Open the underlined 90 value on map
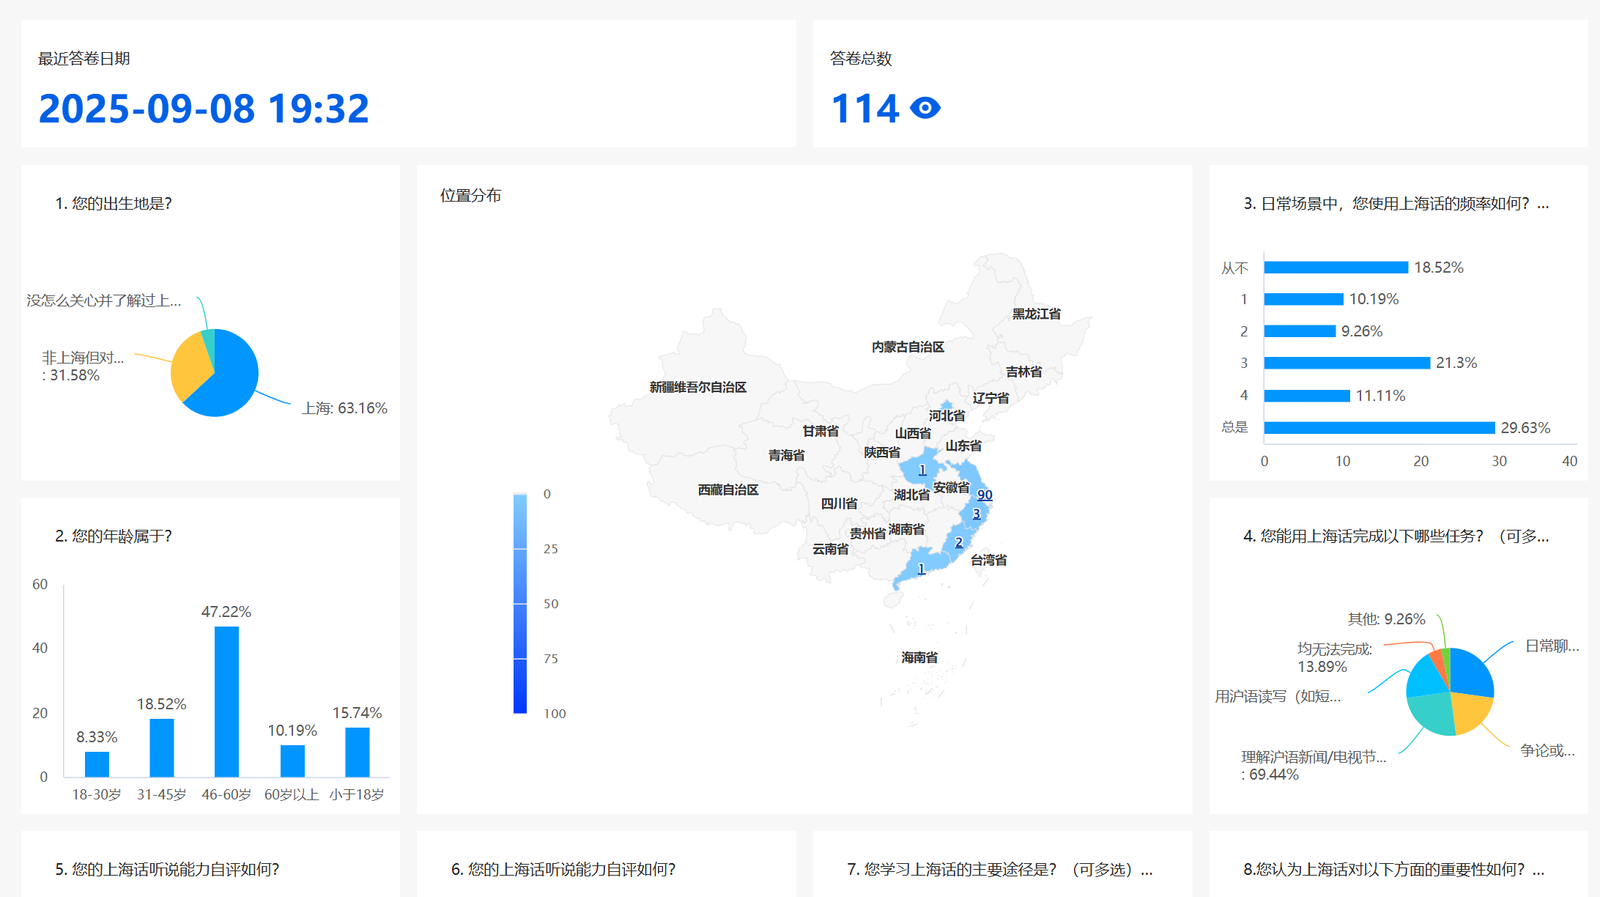The width and height of the screenshot is (1600, 897). 985,495
